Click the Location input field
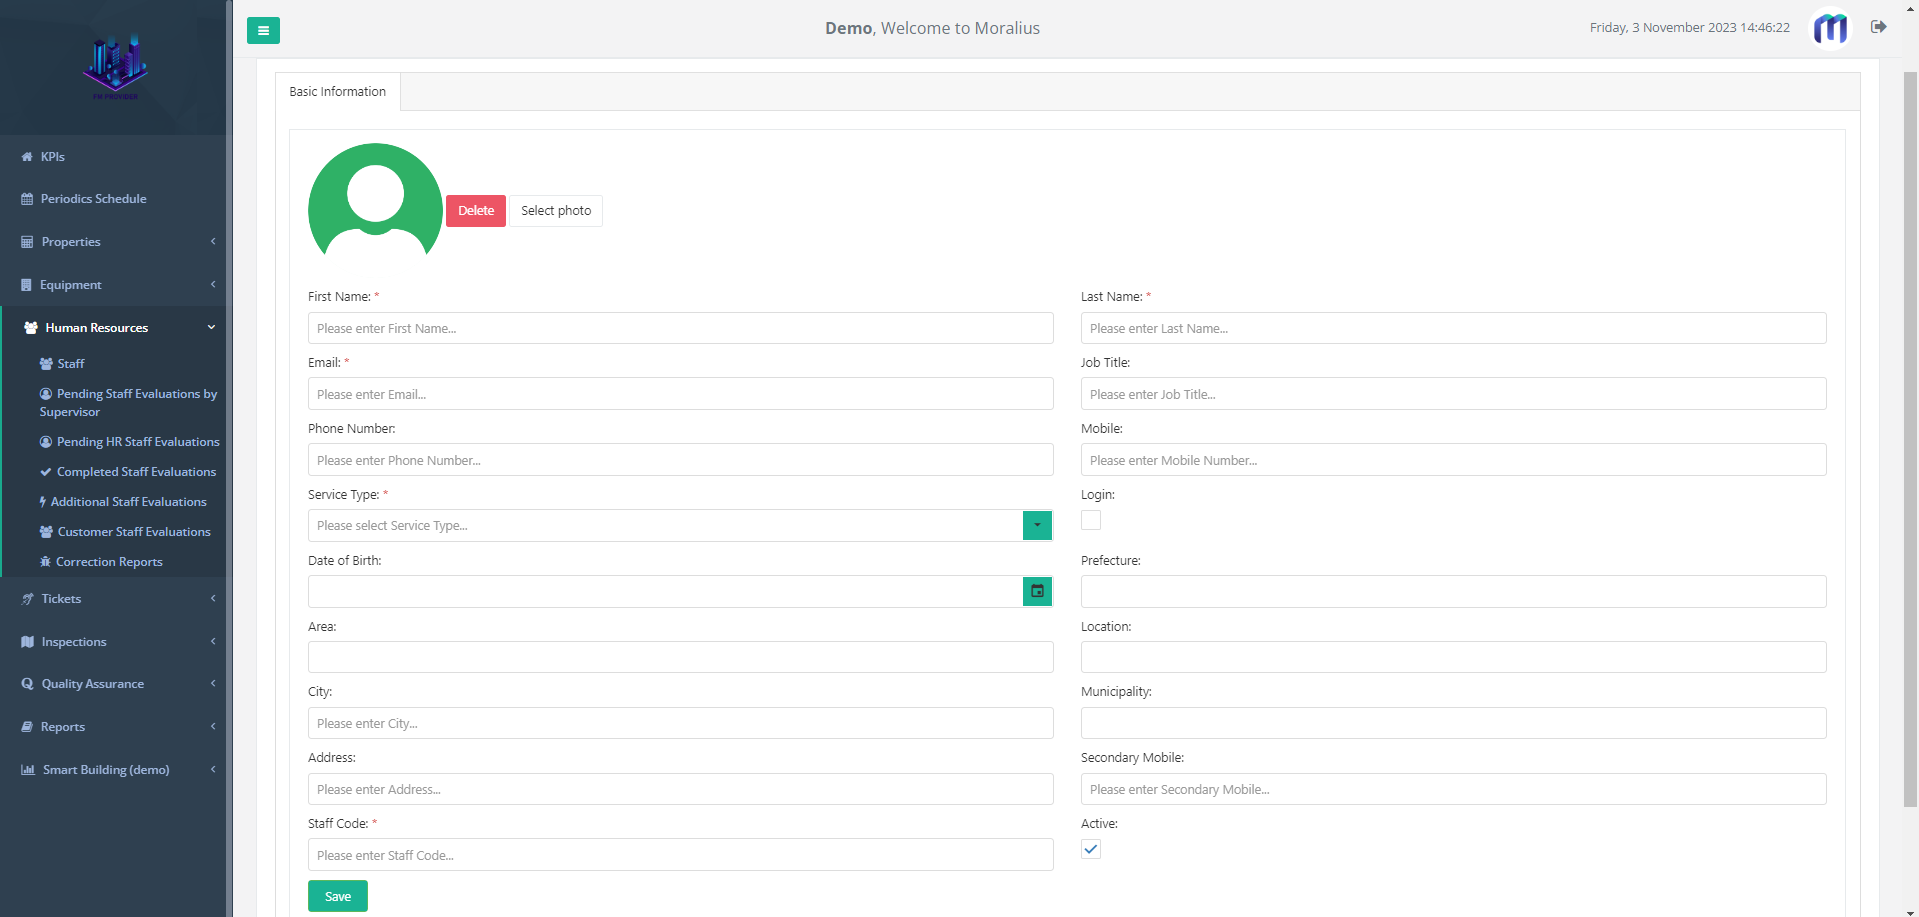1919x917 pixels. pos(1453,657)
